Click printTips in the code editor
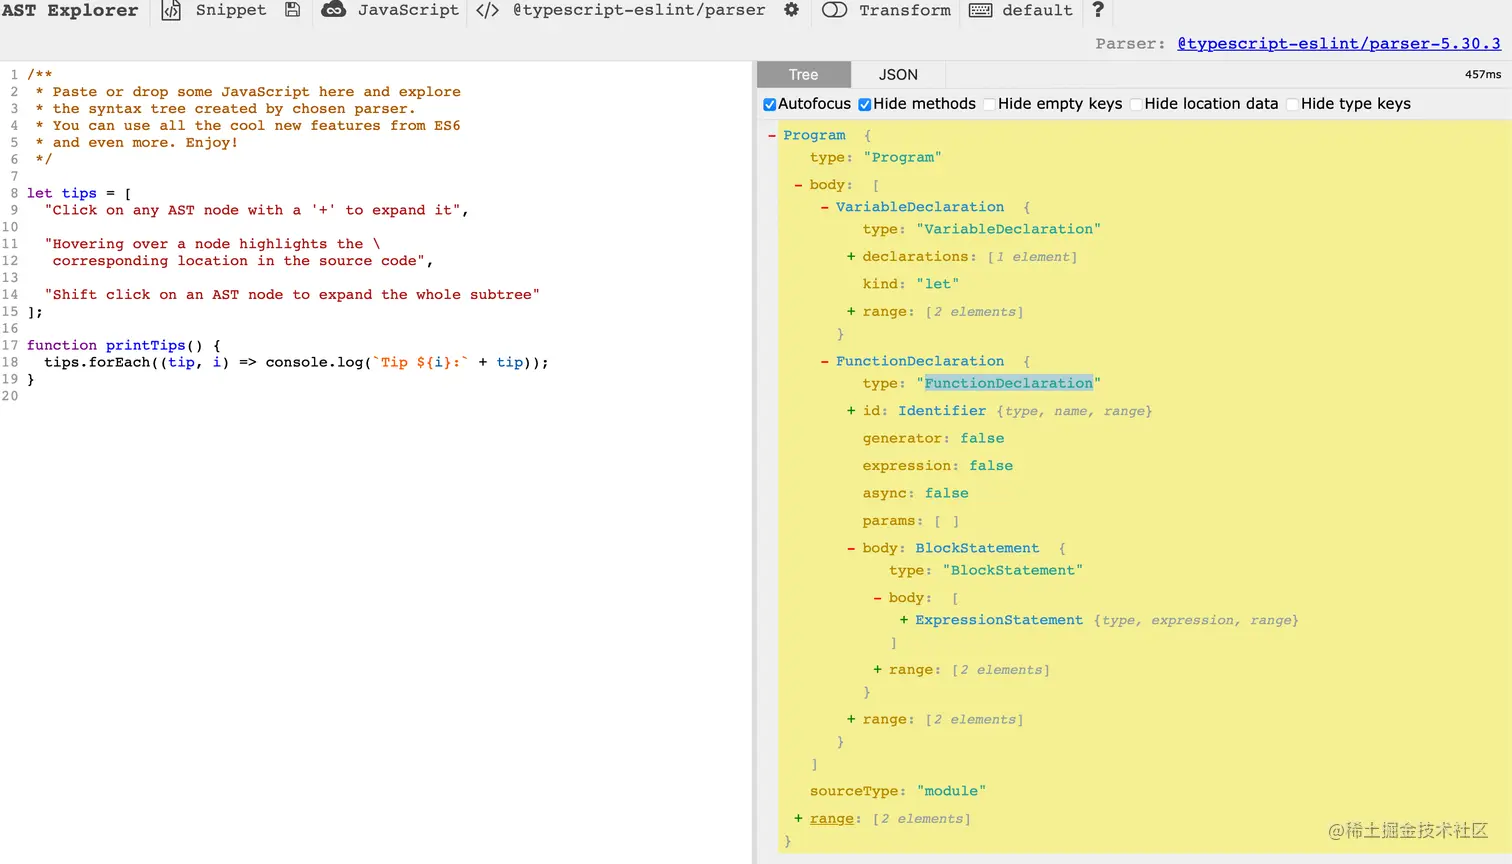The width and height of the screenshot is (1512, 864). pos(146,345)
